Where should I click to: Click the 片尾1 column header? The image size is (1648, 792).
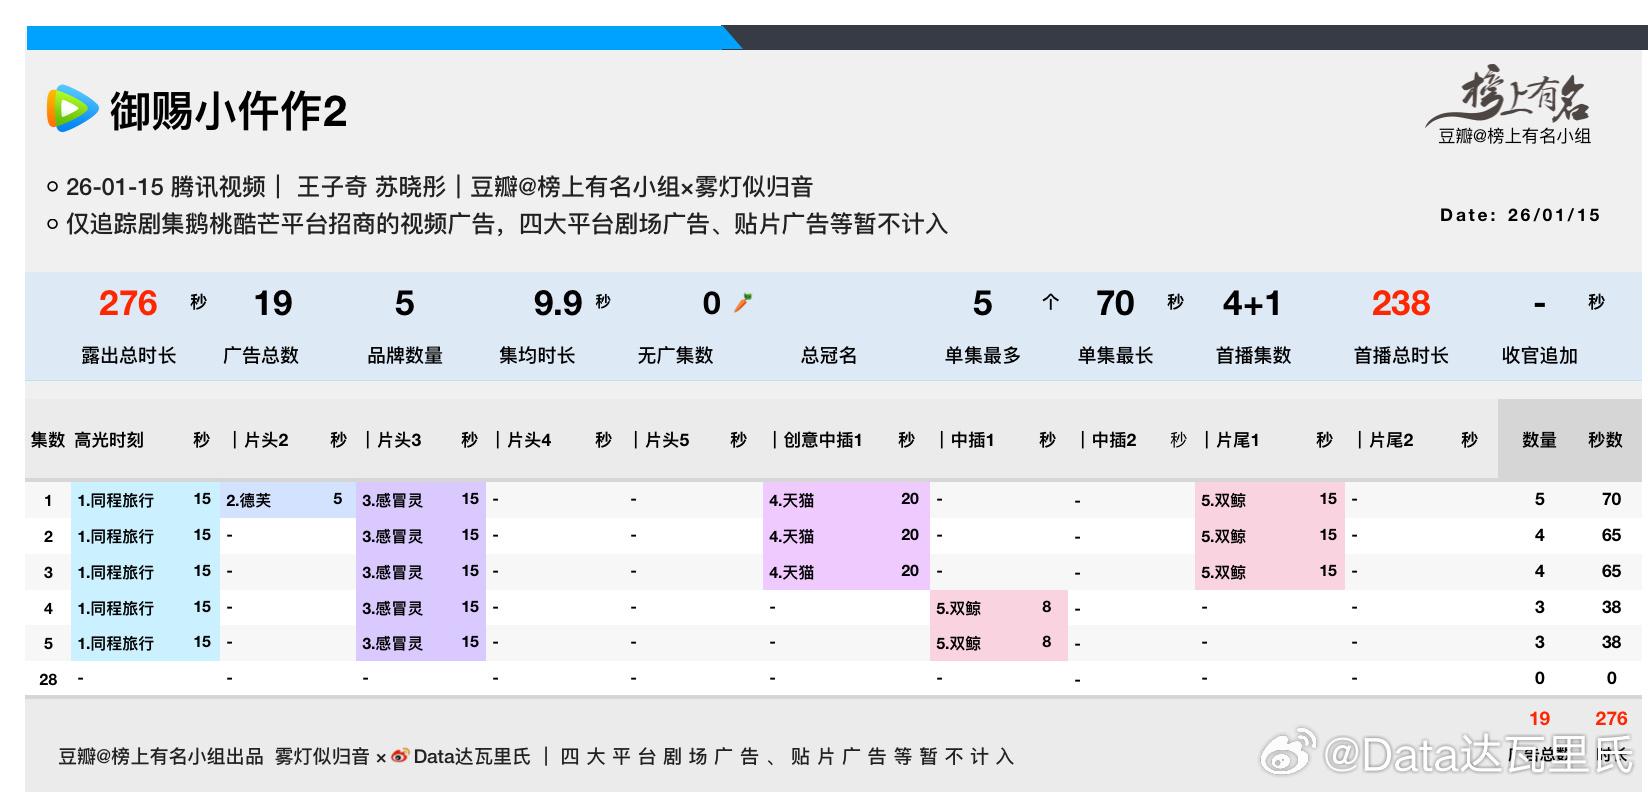click(1238, 440)
